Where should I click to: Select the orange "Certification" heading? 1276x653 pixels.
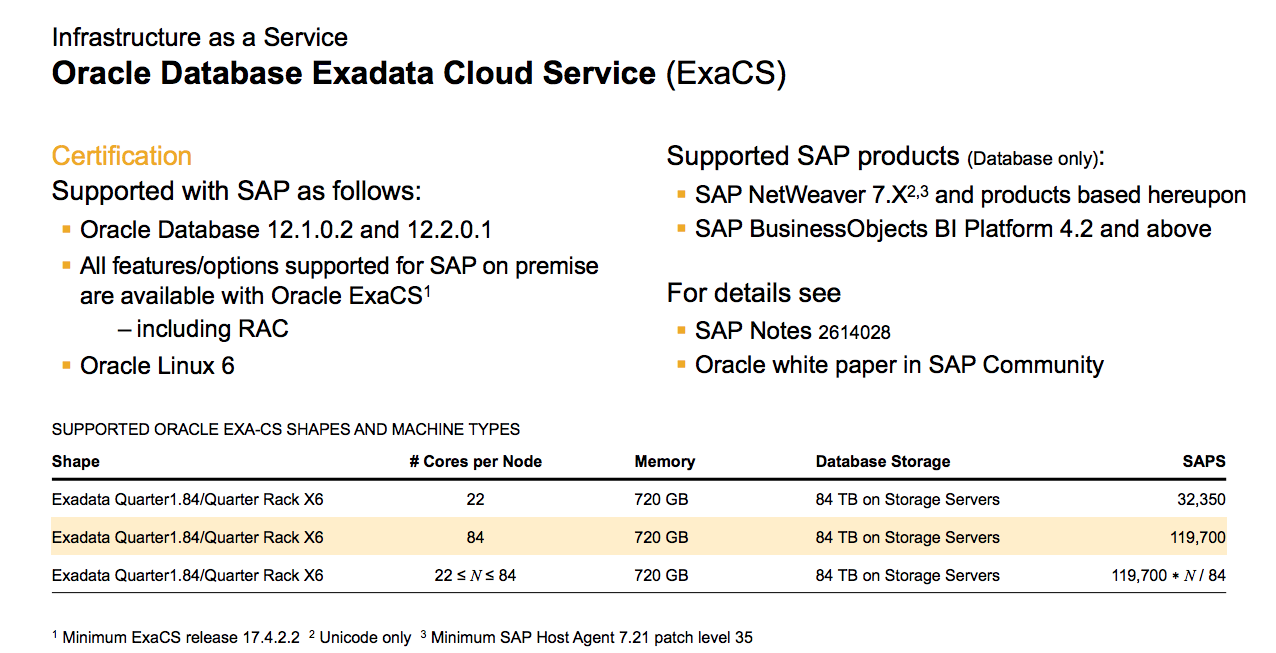(121, 156)
